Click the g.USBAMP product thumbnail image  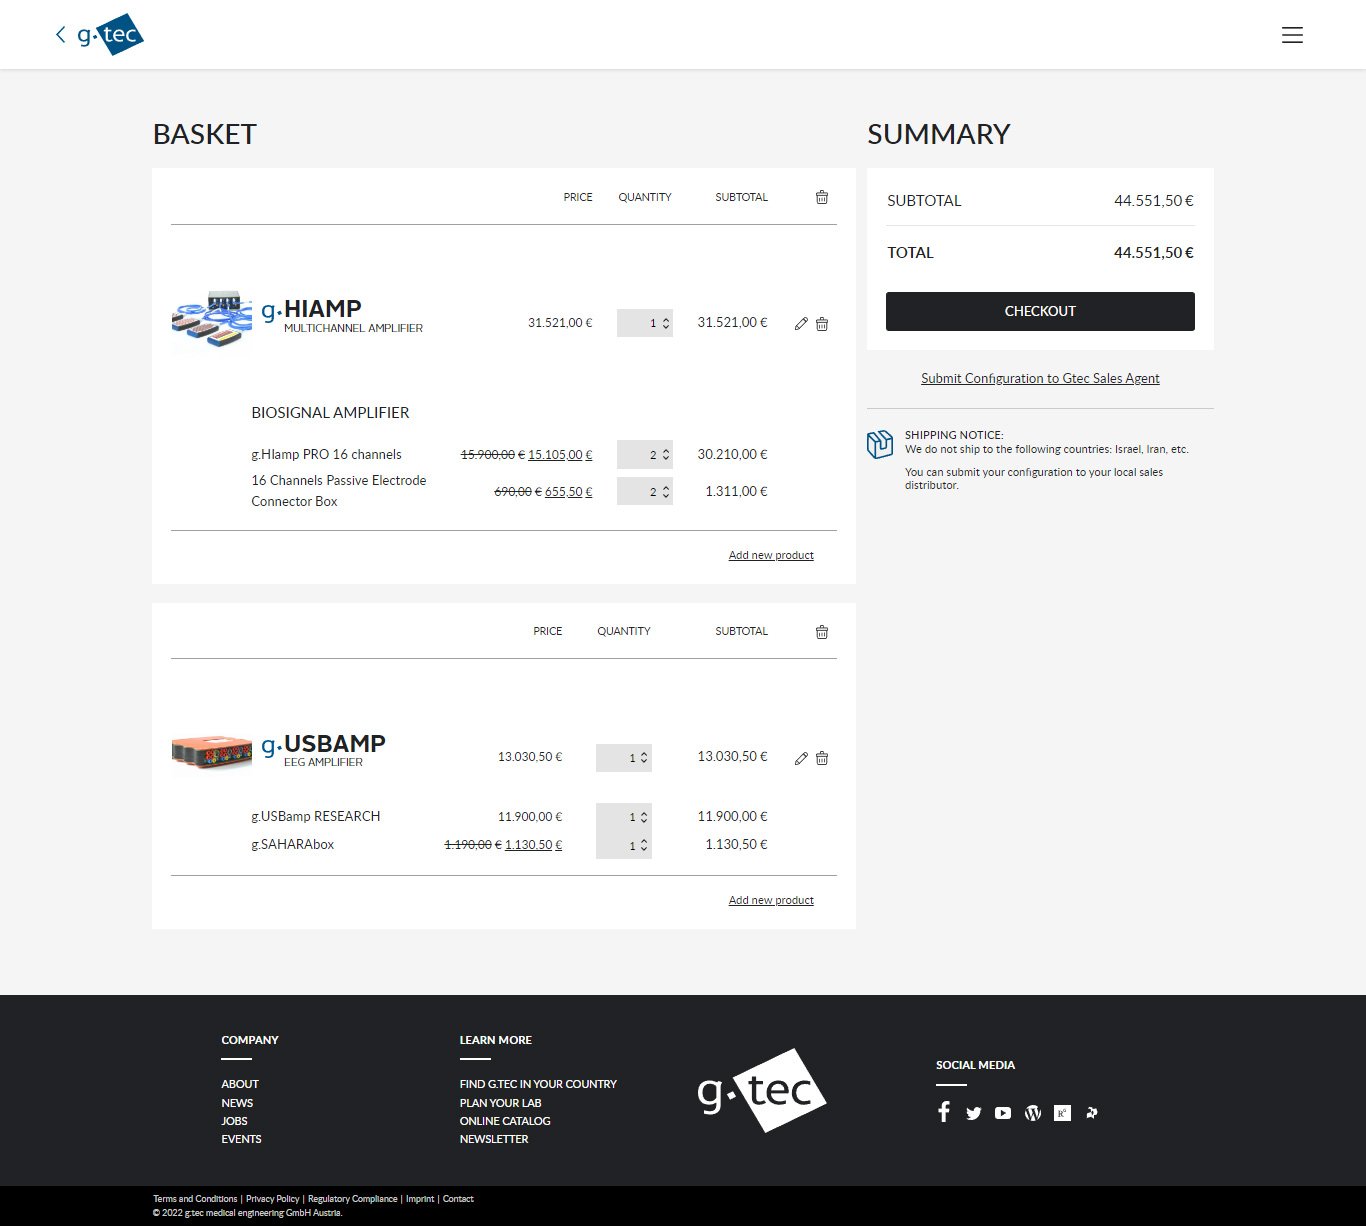[212, 752]
